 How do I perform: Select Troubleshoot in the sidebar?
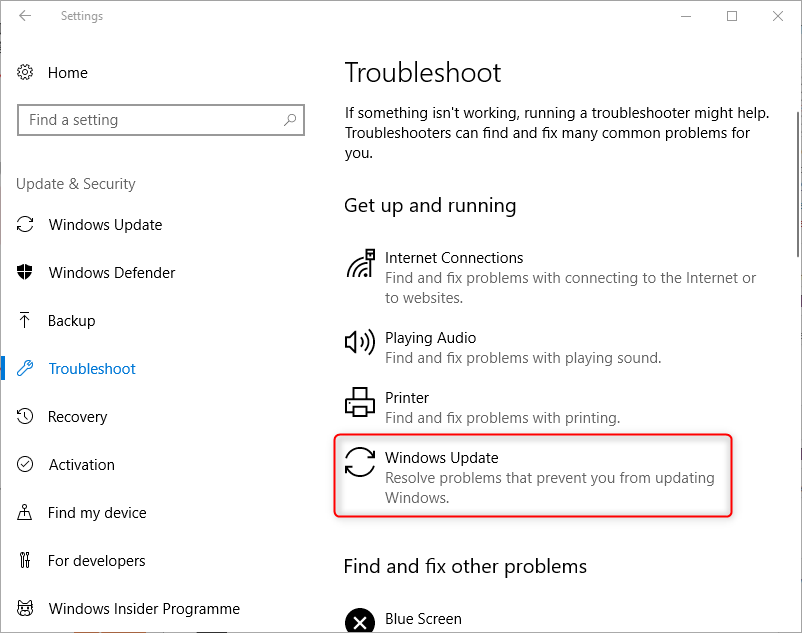pos(92,369)
